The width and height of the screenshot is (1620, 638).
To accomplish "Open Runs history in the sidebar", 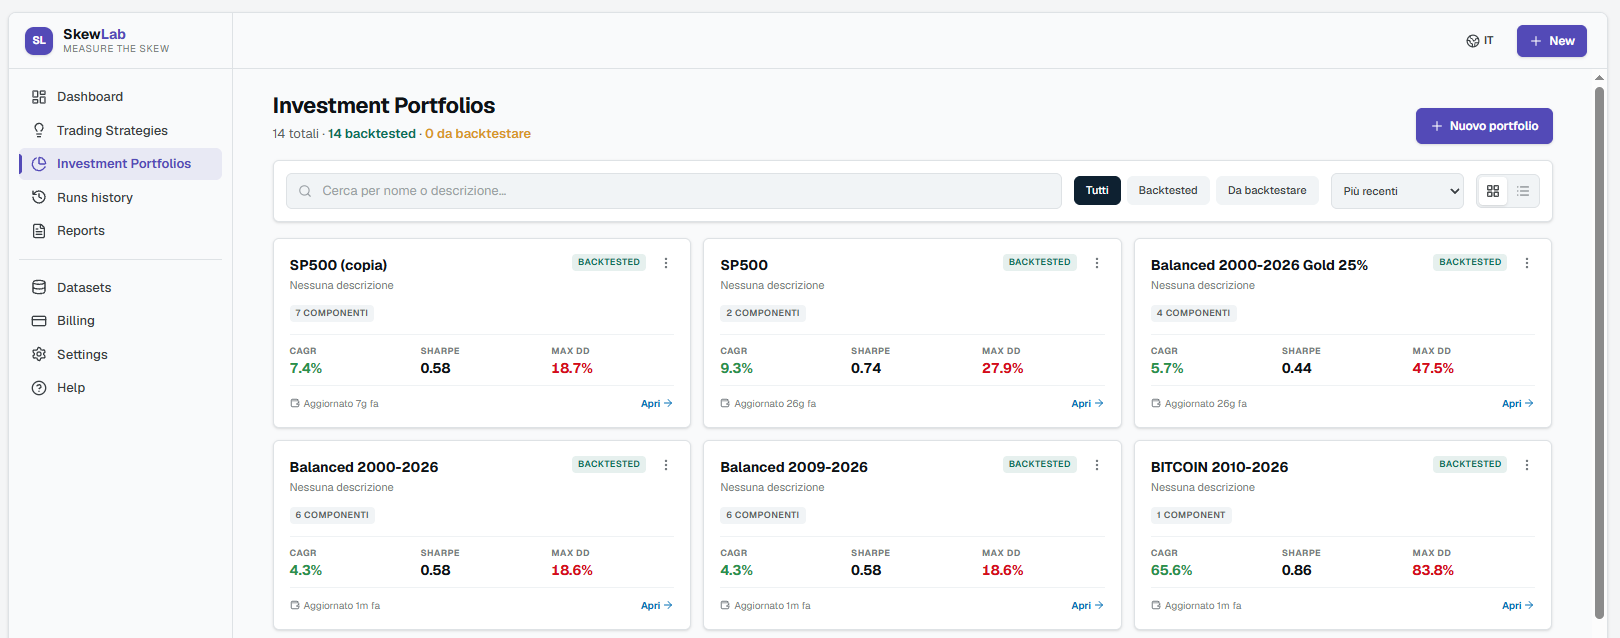I will coord(120,197).
